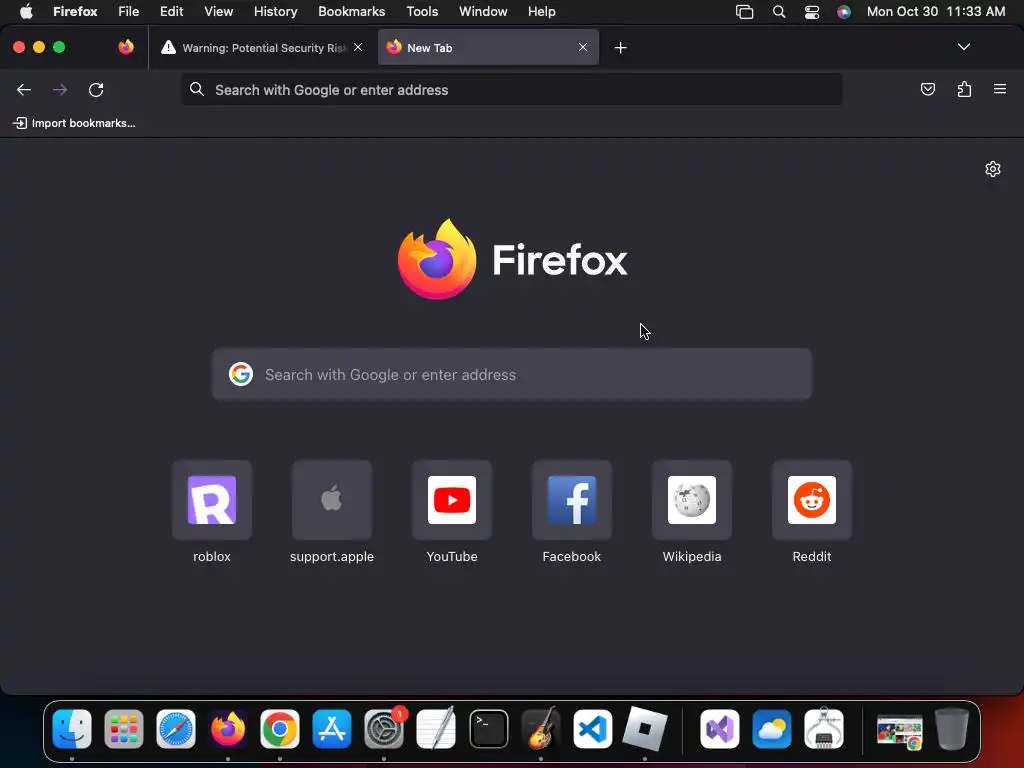Open the File menu
Viewport: 1024px width, 768px height.
(x=129, y=11)
